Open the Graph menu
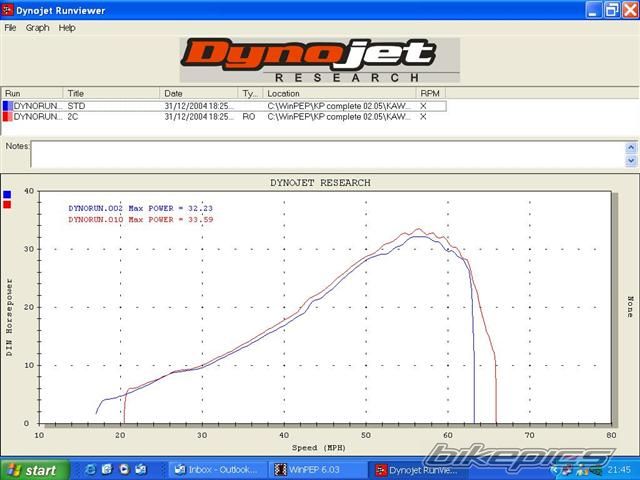The width and height of the screenshot is (640, 480). pos(38,28)
